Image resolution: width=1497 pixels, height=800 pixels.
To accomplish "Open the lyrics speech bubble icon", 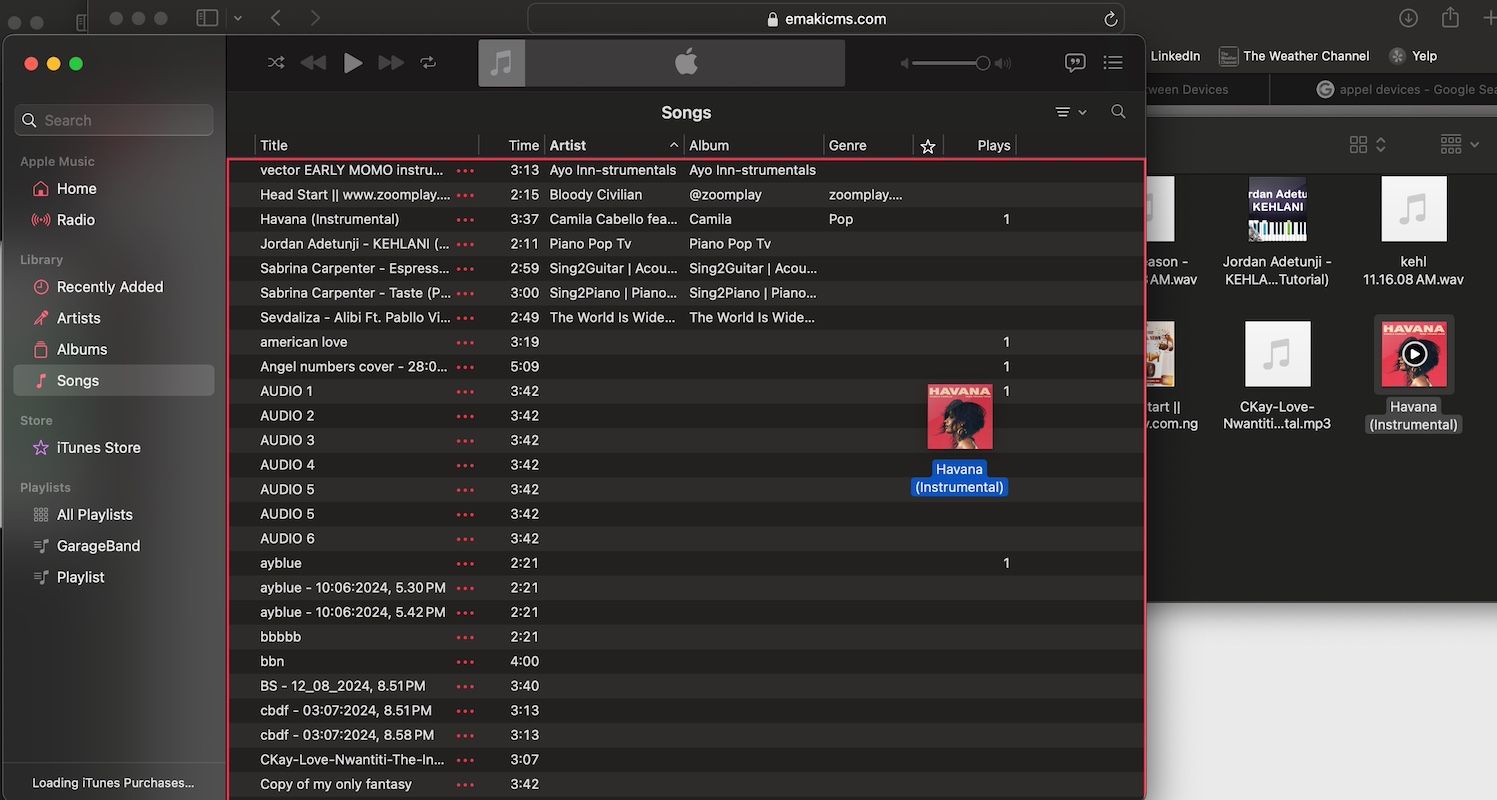I will pos(1075,63).
